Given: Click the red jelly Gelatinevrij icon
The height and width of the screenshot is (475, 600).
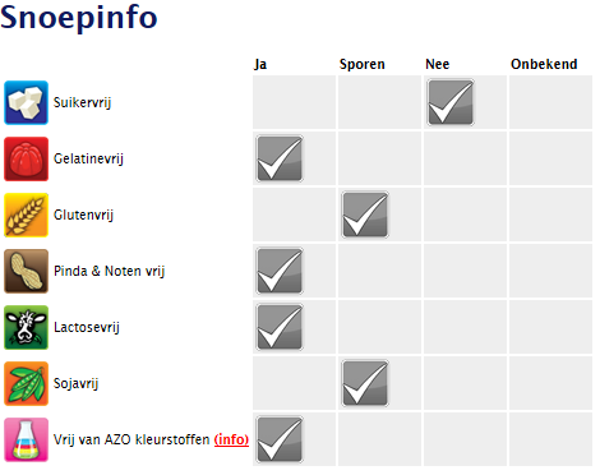Looking at the screenshot, I should tap(26, 158).
